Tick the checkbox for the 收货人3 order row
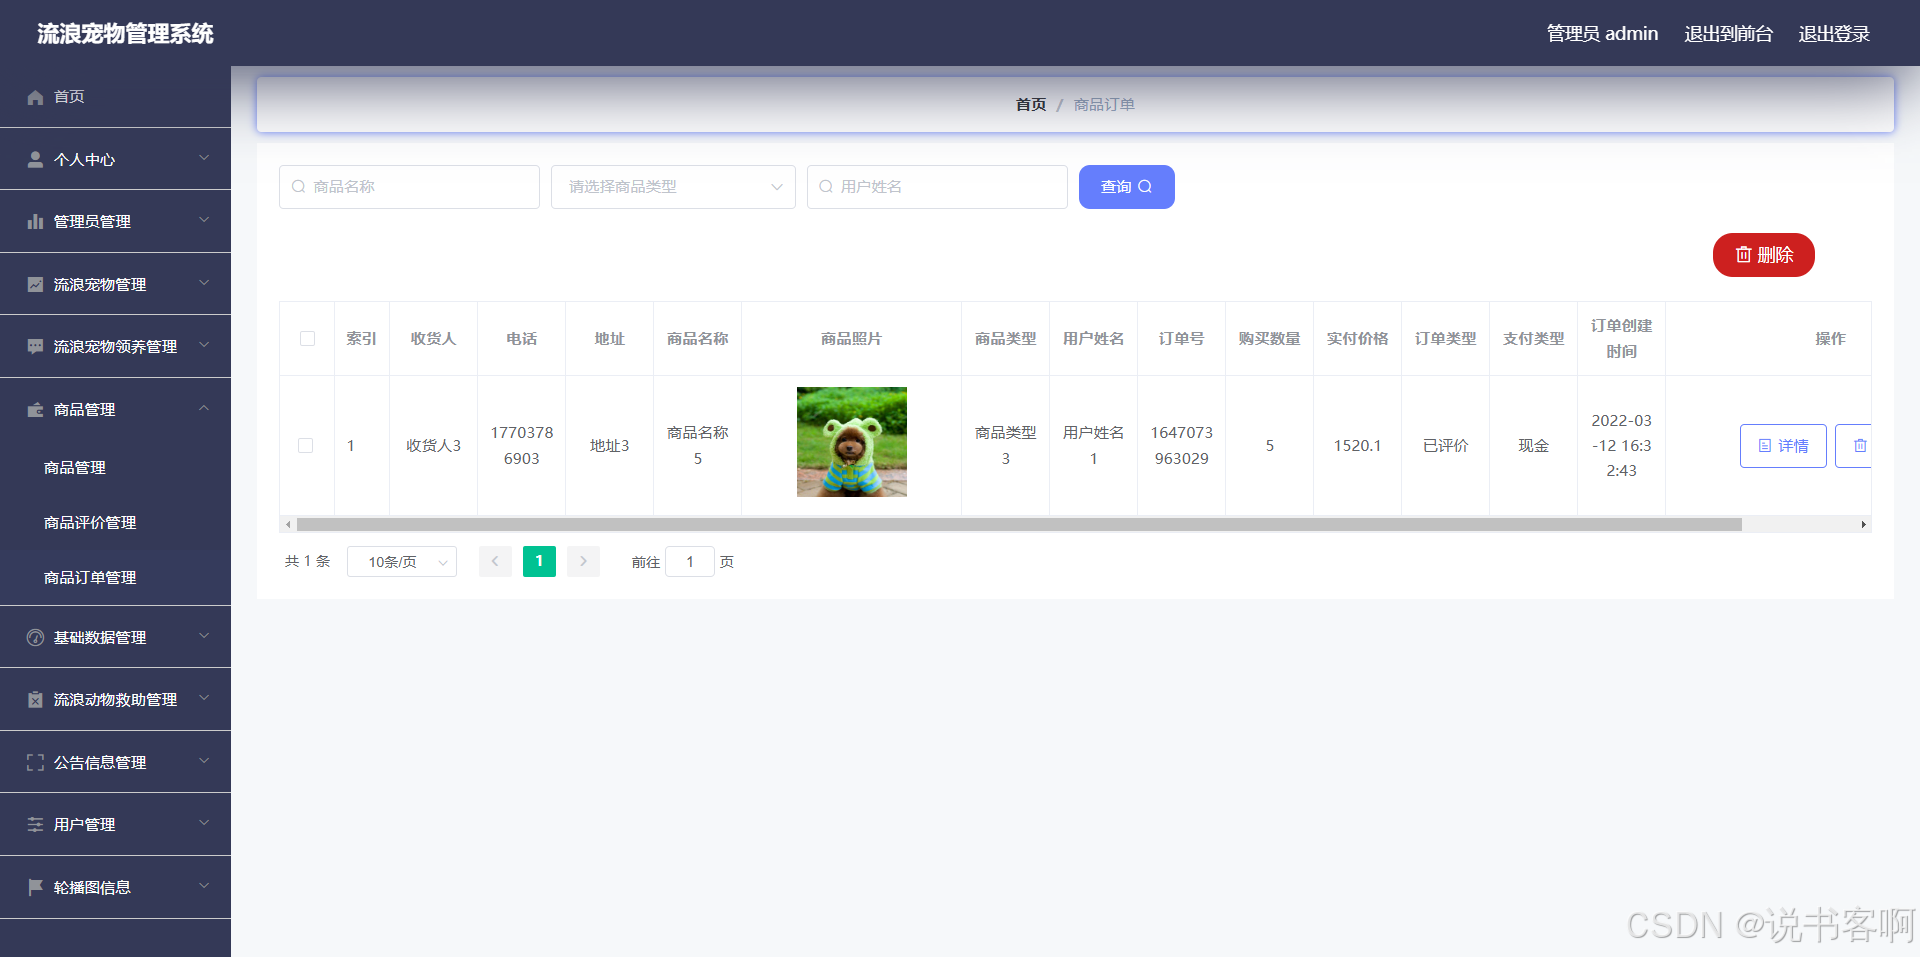This screenshot has height=957, width=1920. coord(306,446)
